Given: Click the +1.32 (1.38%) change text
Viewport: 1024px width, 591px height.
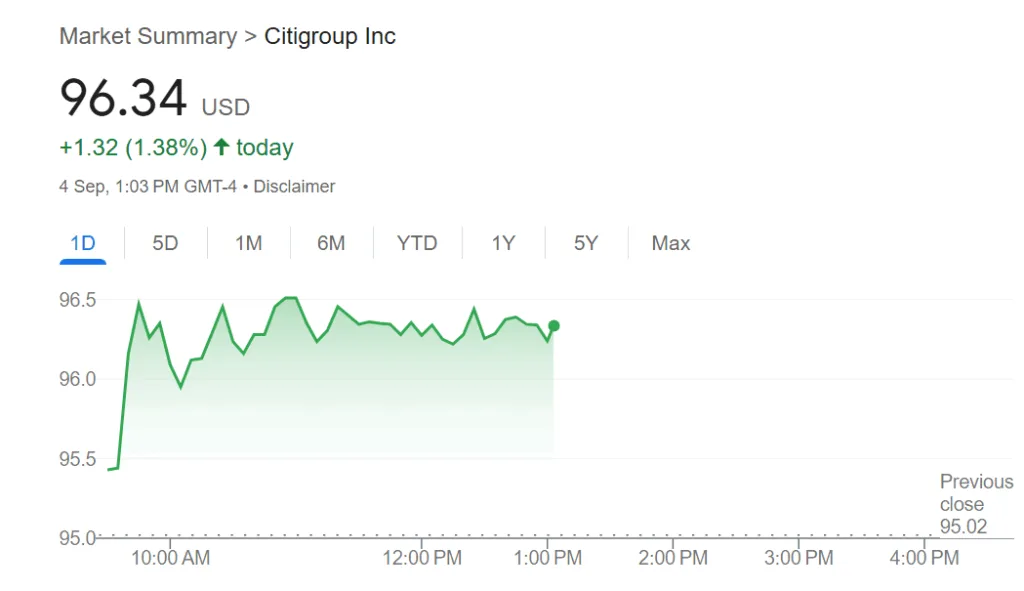Looking at the screenshot, I should pos(133,148).
